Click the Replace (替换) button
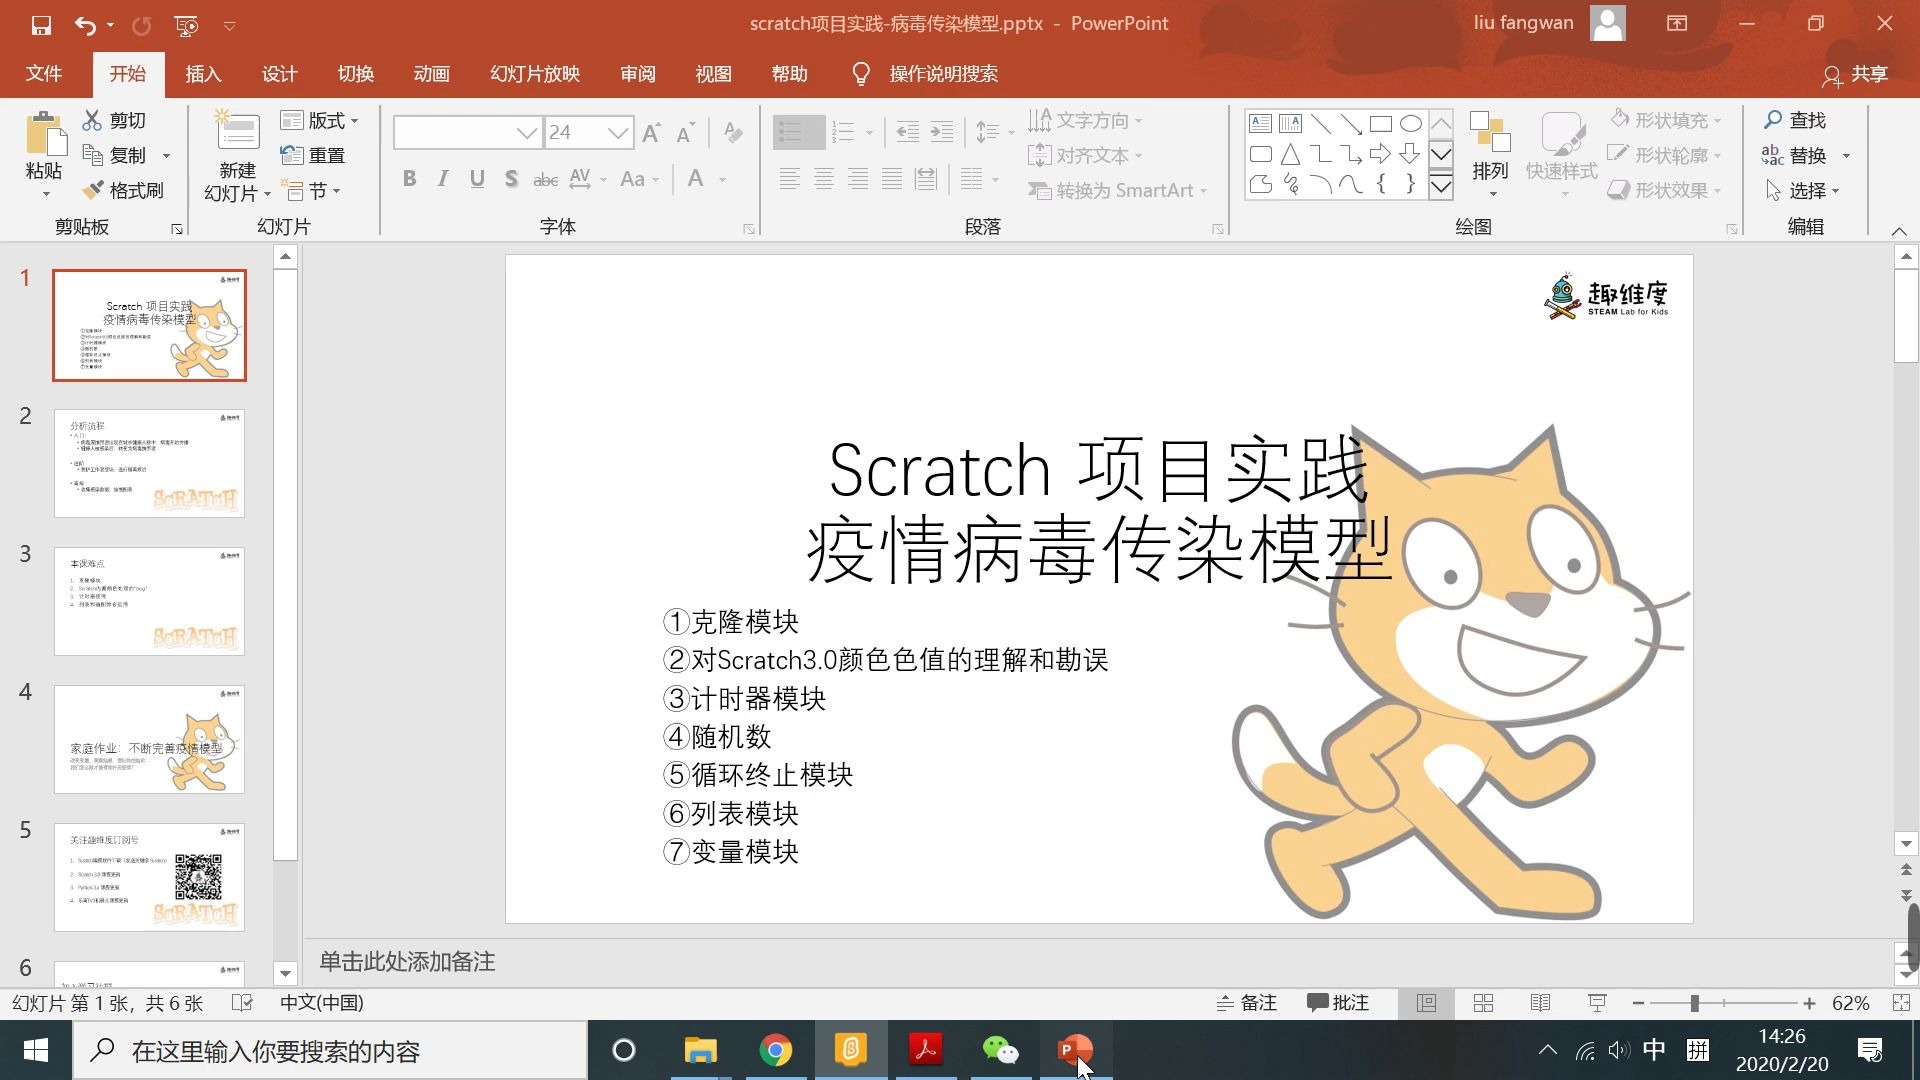The image size is (1920, 1080). (1795, 155)
